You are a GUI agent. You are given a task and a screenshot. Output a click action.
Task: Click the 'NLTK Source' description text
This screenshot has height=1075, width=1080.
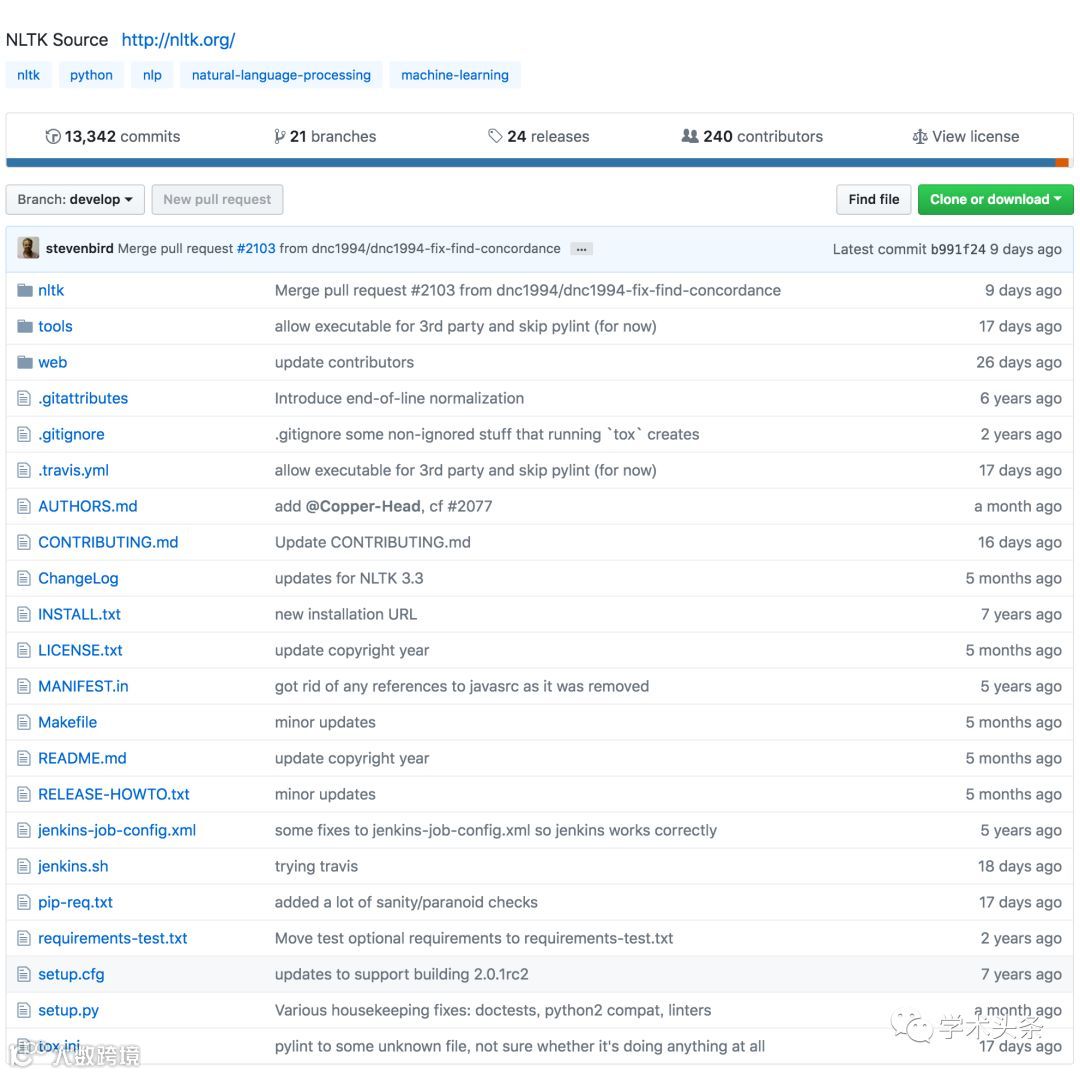(57, 40)
